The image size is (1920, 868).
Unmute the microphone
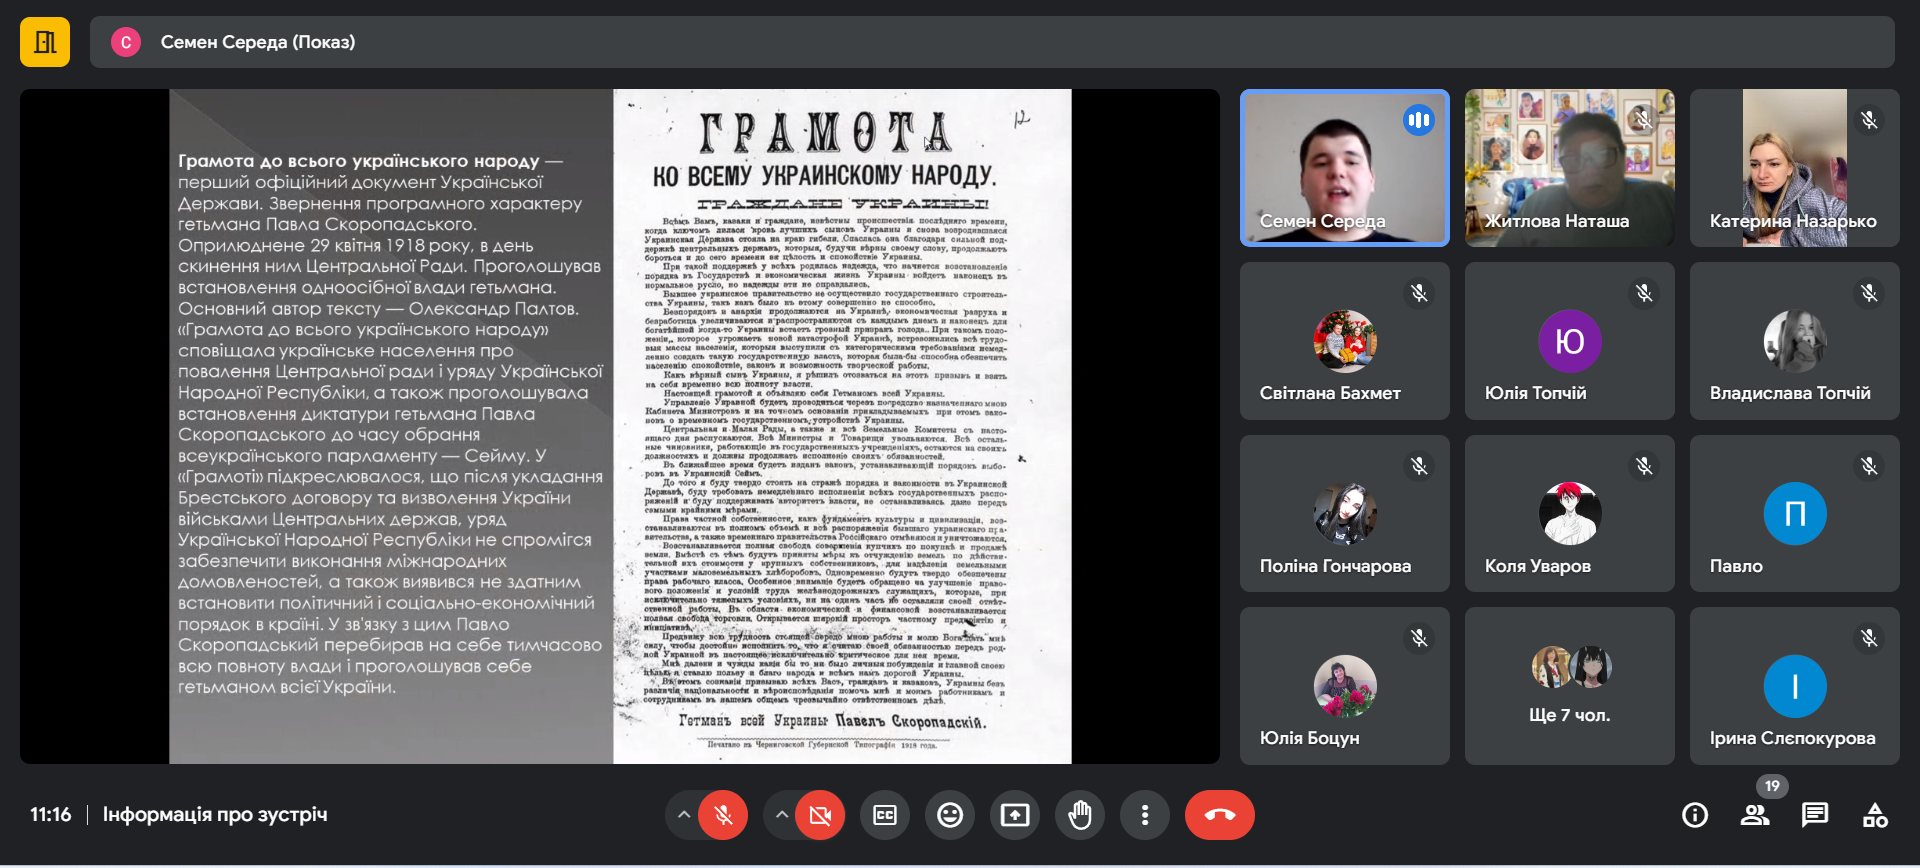click(x=723, y=815)
